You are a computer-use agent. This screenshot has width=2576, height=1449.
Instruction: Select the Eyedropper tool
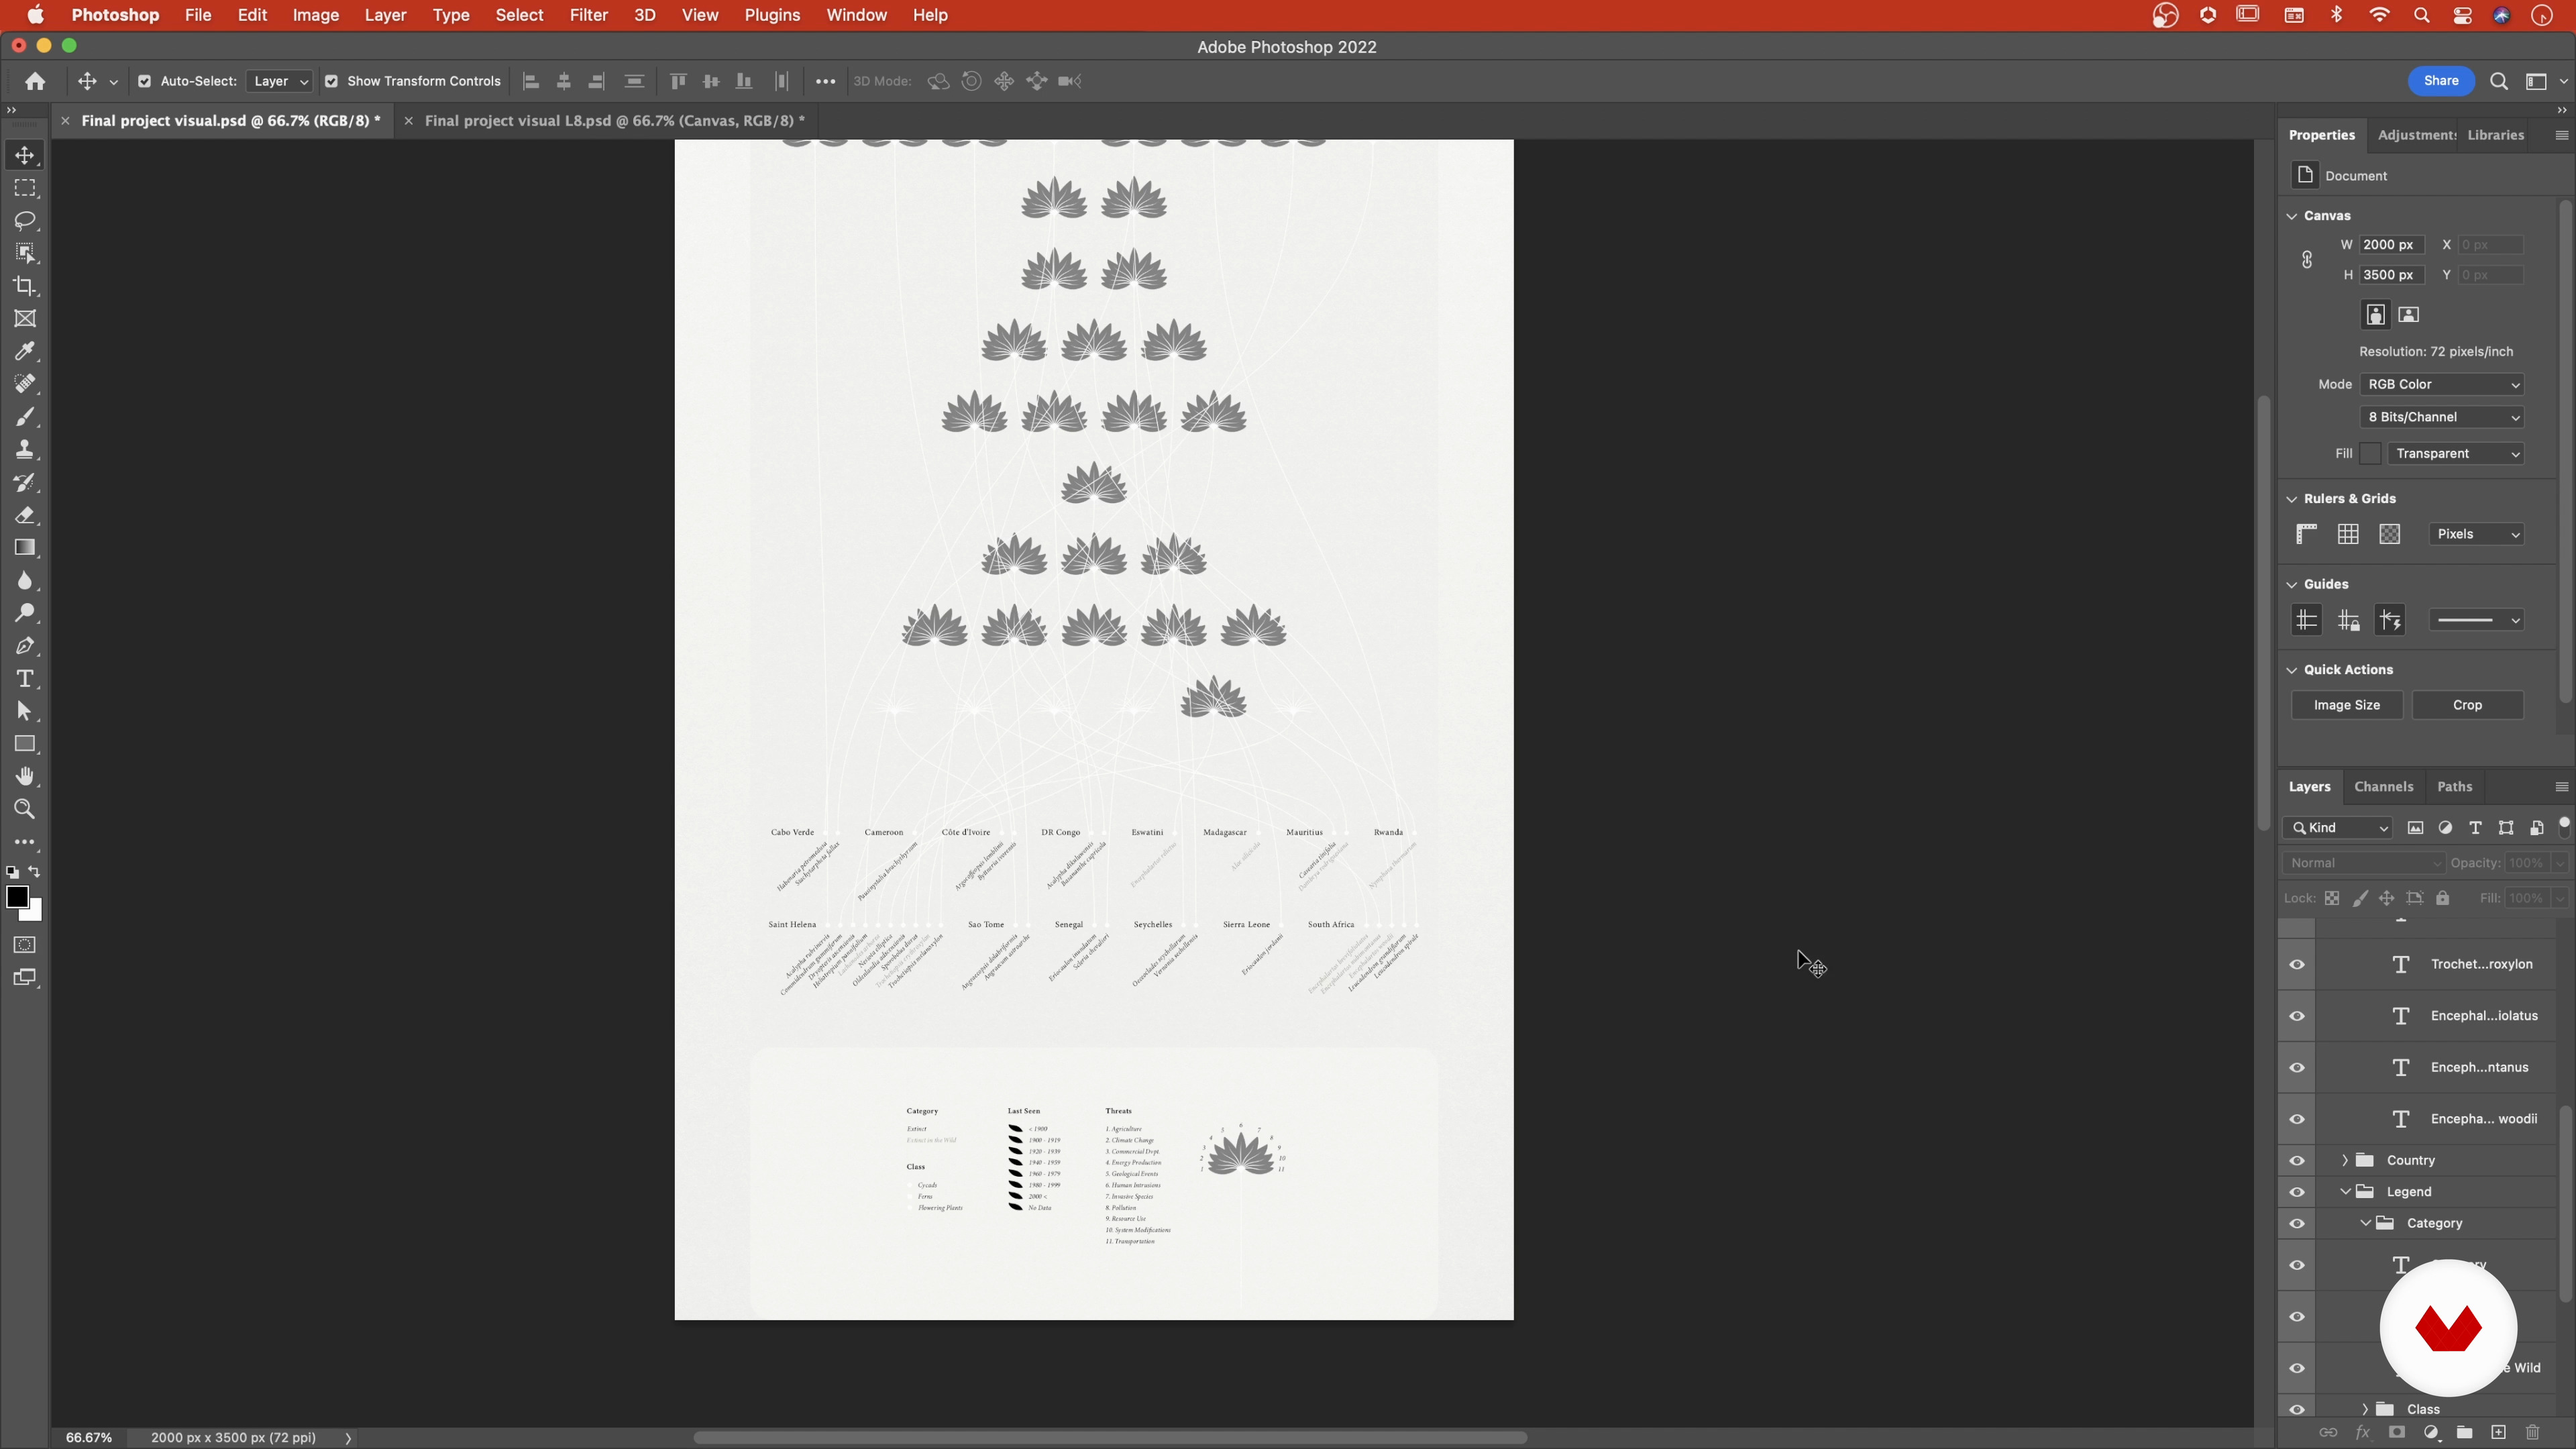25,351
